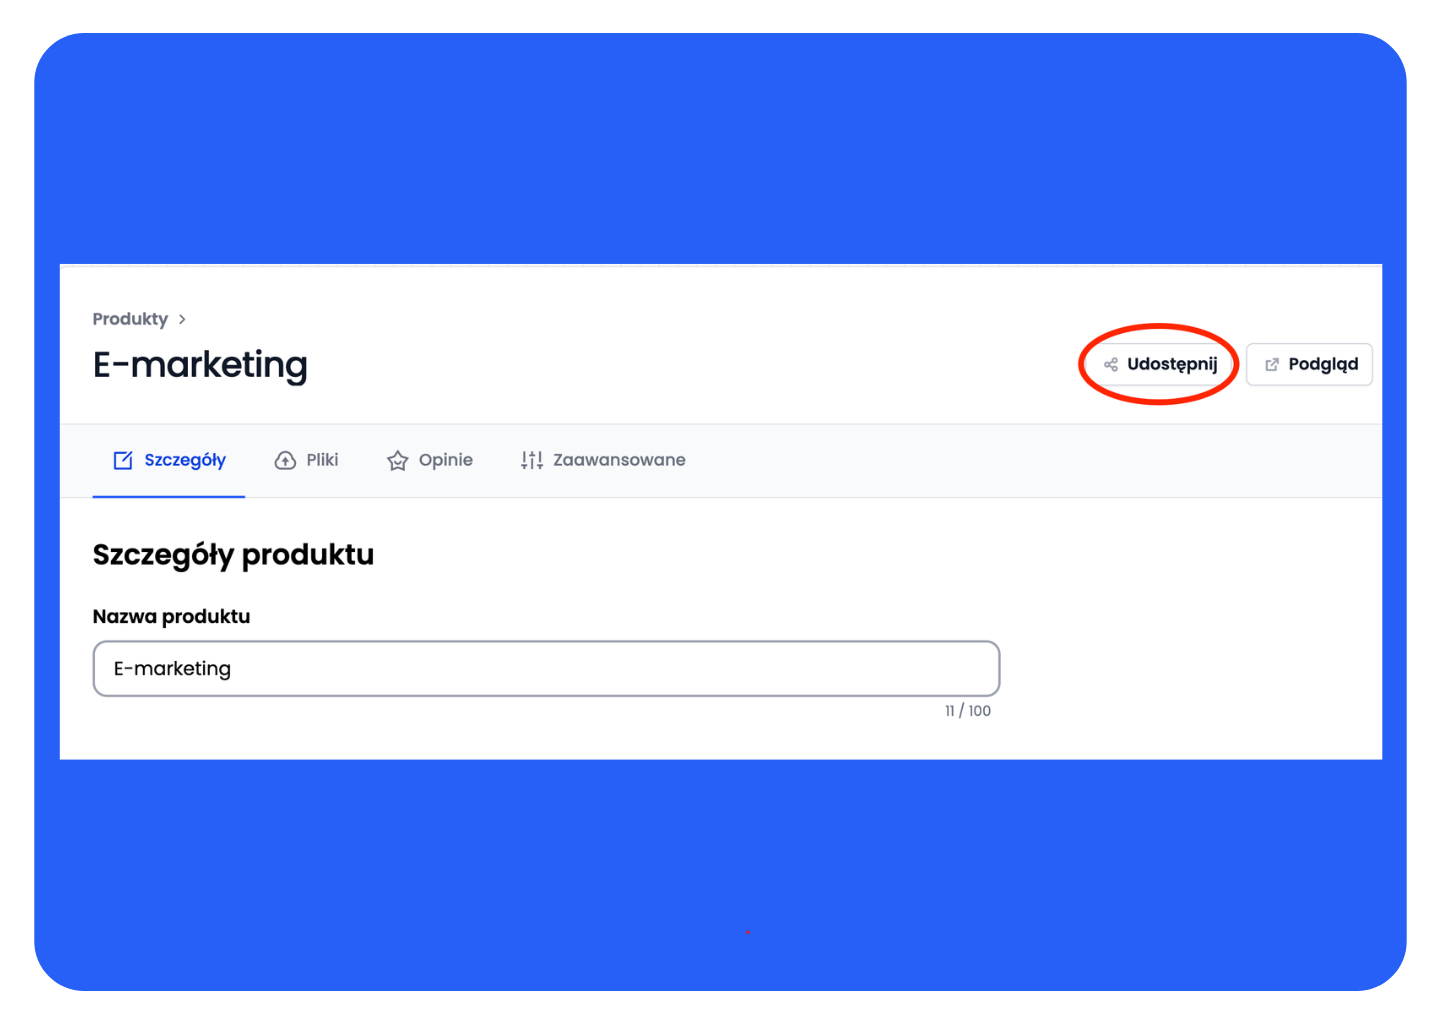Go to the Zaawansowane tab

tap(619, 460)
